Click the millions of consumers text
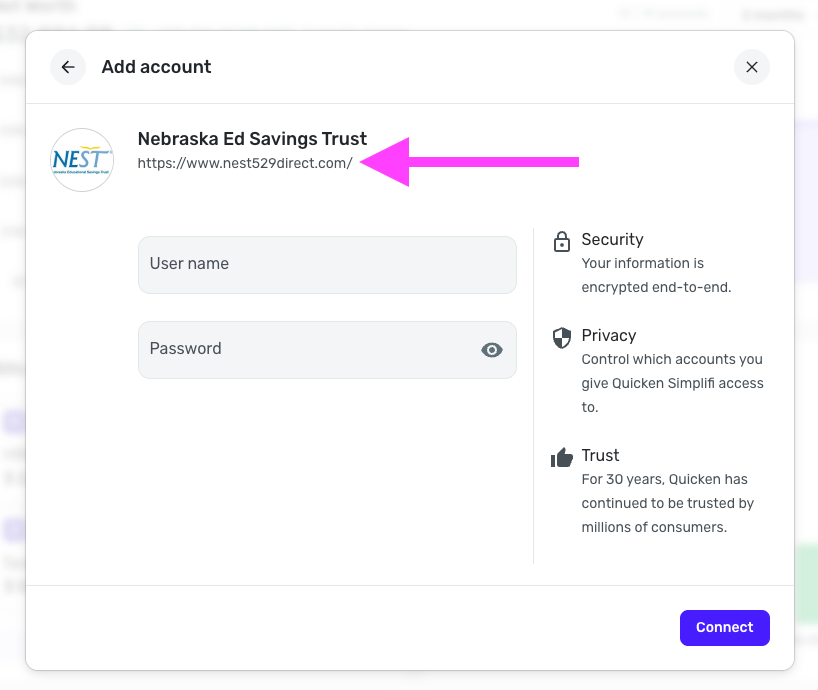This screenshot has width=818, height=690. coord(654,527)
